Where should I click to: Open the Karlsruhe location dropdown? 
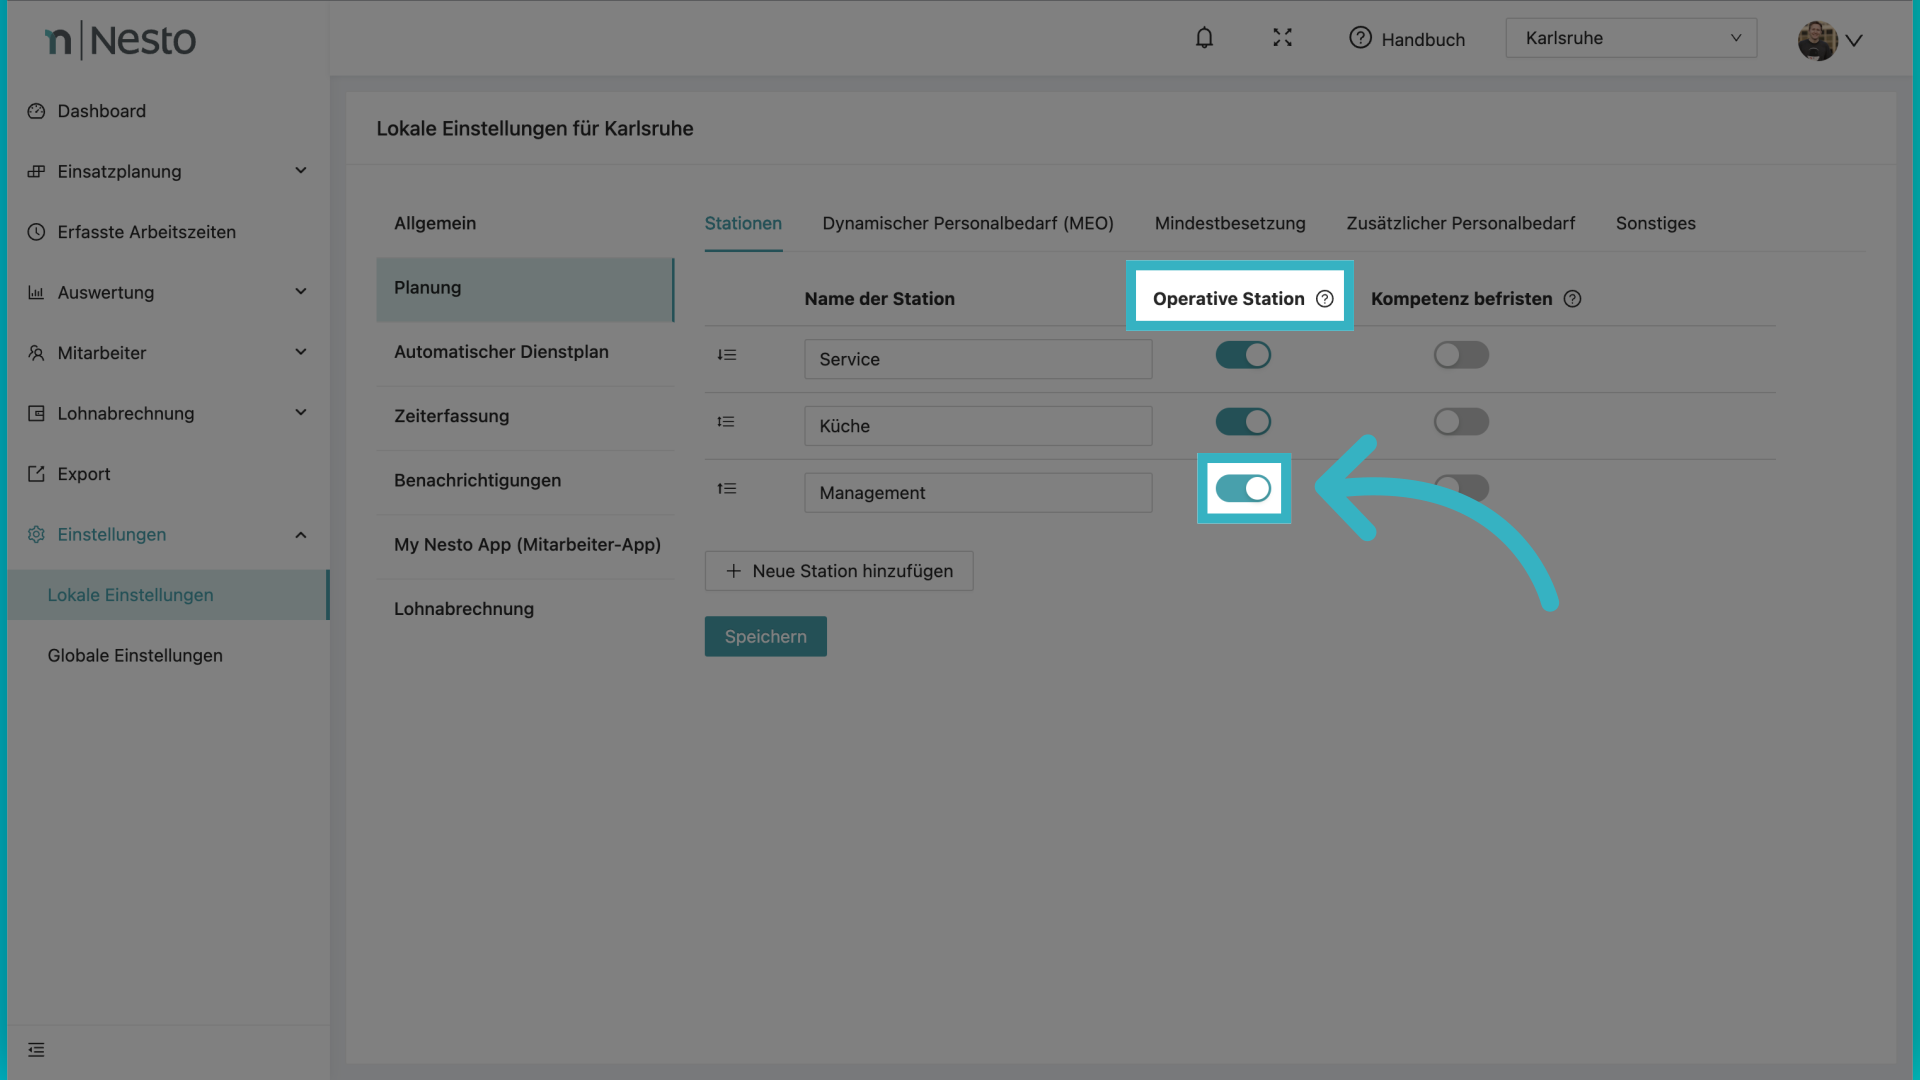(1630, 38)
